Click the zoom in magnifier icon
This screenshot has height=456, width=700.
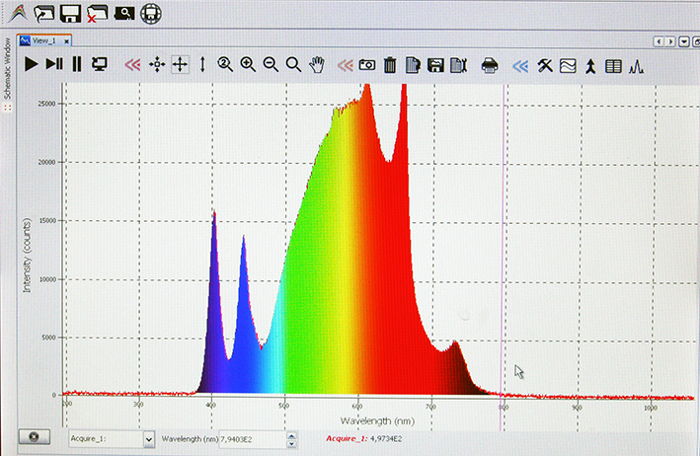click(247, 64)
